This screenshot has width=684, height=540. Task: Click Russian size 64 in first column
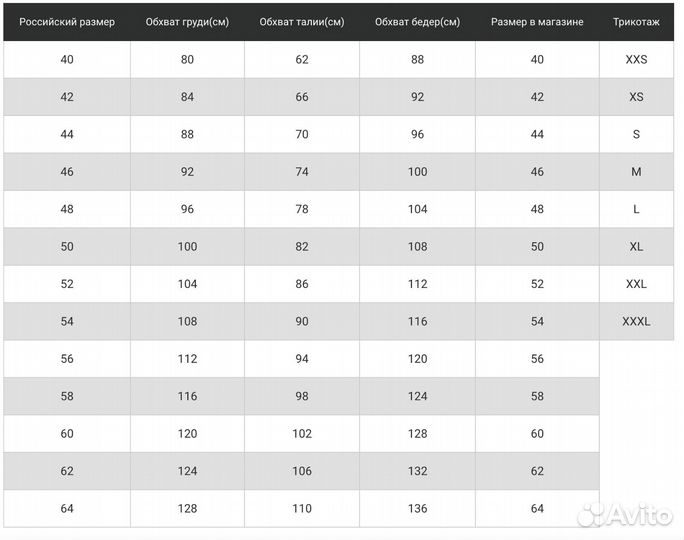67,509
